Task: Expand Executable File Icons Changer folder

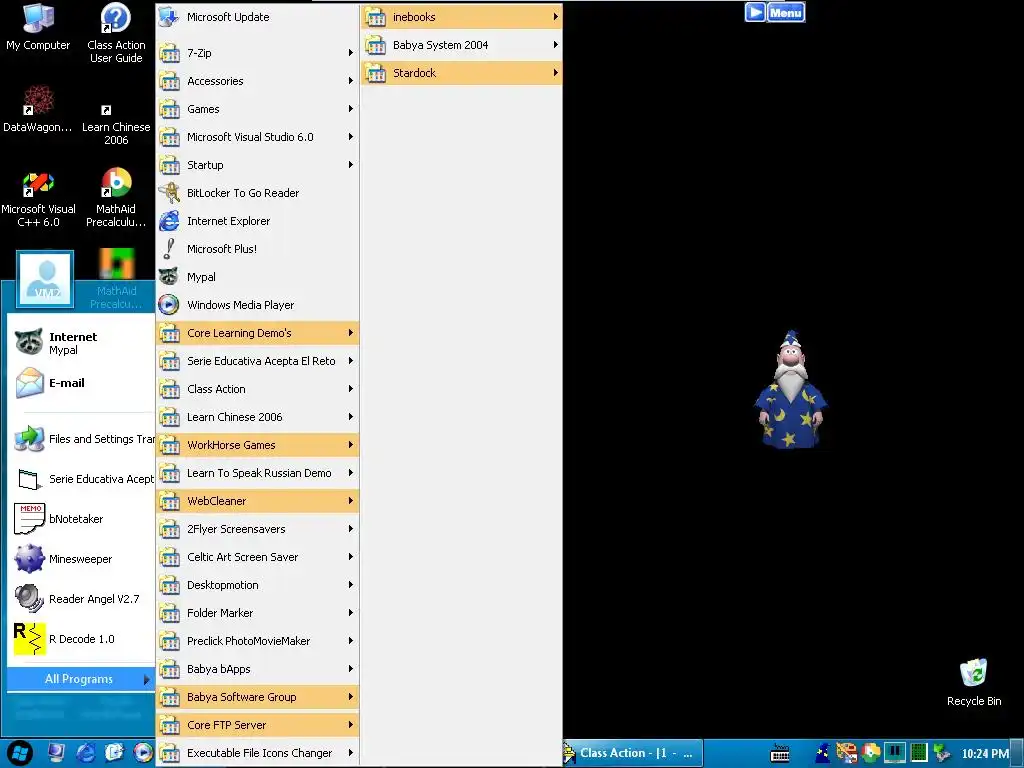Action: click(x=258, y=753)
